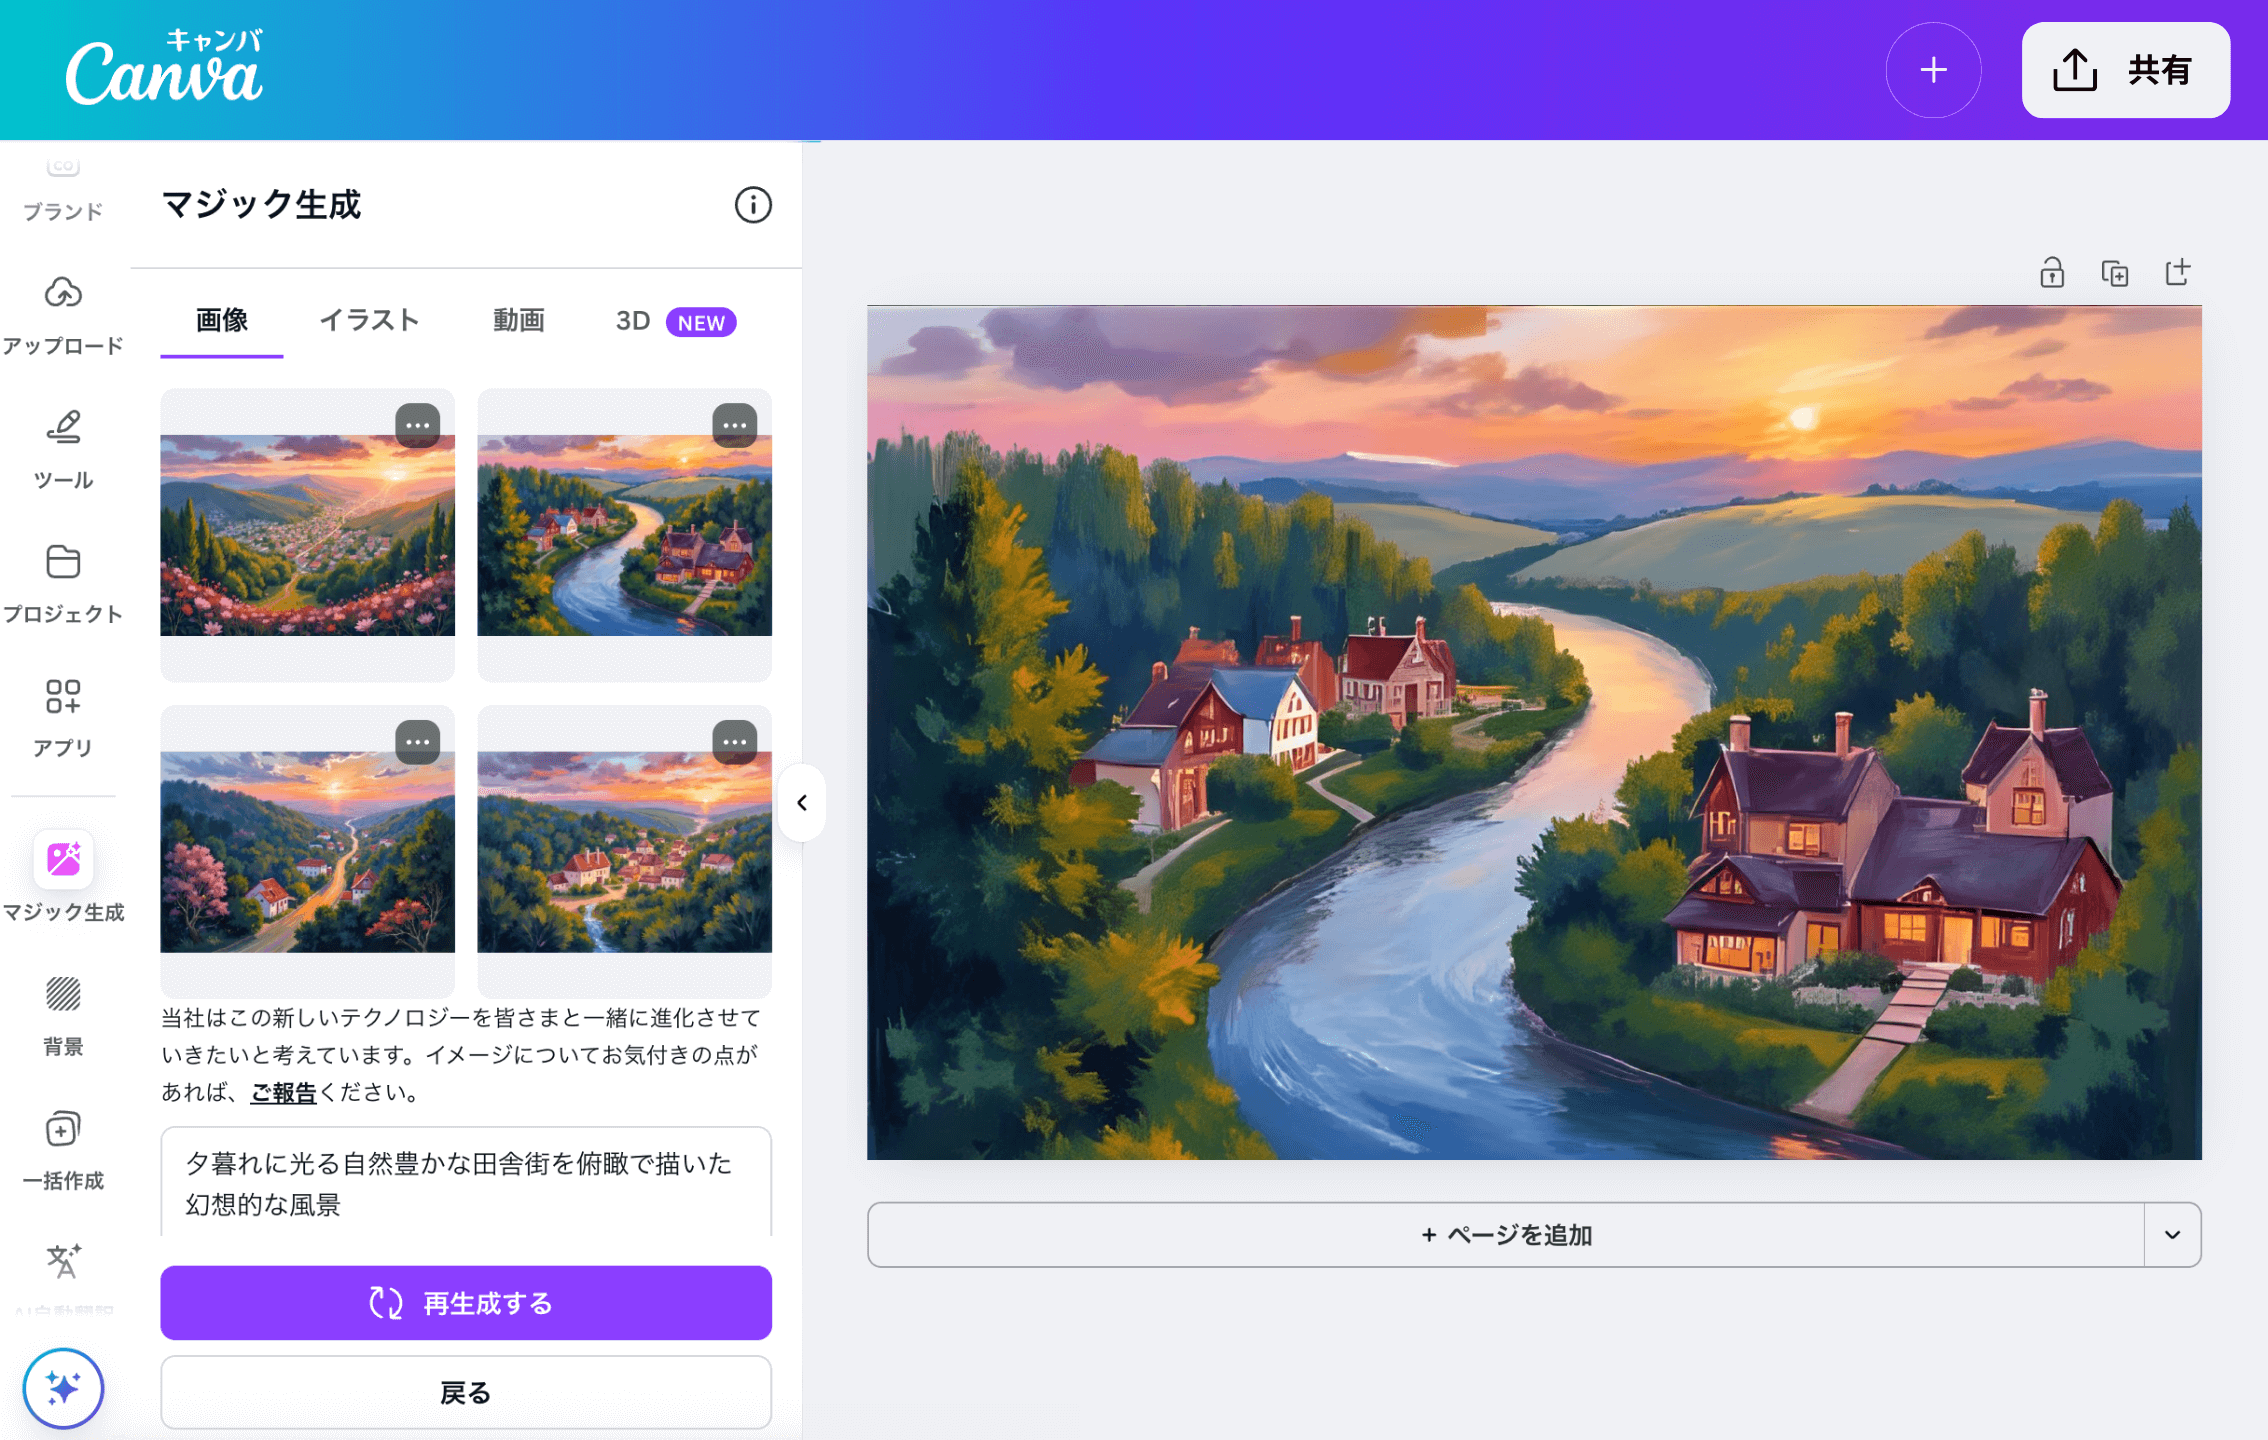Select the winding road cherry blossom thumbnail
The width and height of the screenshot is (2268, 1440).
click(307, 852)
